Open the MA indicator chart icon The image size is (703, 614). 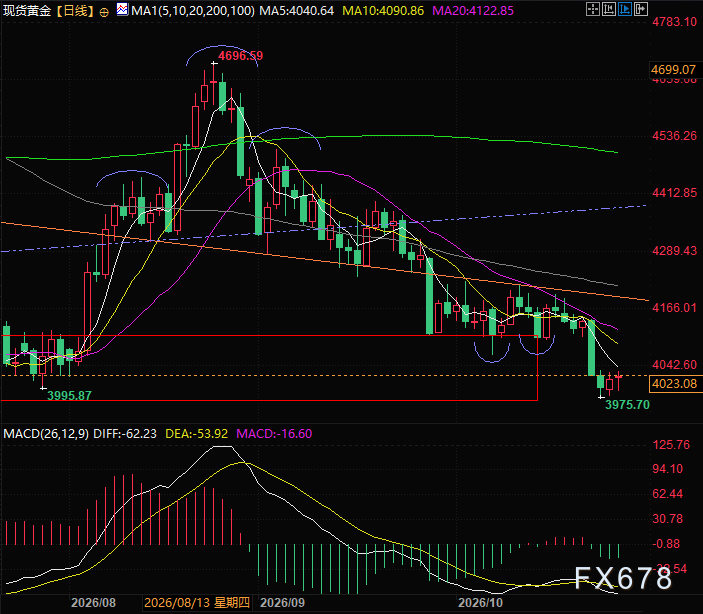click(x=122, y=9)
